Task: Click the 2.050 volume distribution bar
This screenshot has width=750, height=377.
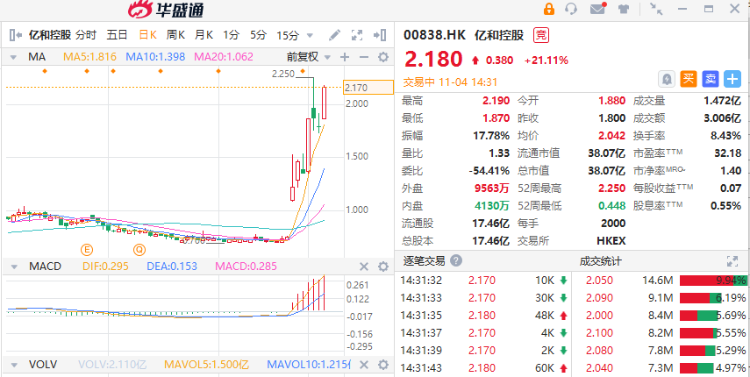Action: pyautogui.click(x=713, y=280)
